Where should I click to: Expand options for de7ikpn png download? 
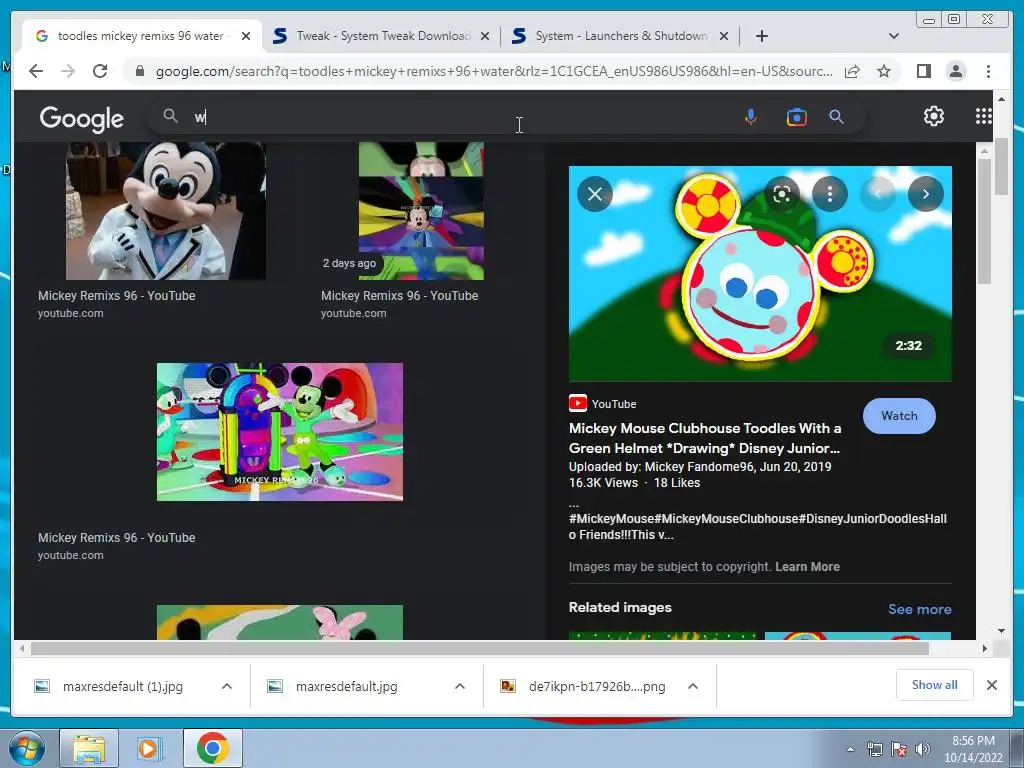point(693,686)
